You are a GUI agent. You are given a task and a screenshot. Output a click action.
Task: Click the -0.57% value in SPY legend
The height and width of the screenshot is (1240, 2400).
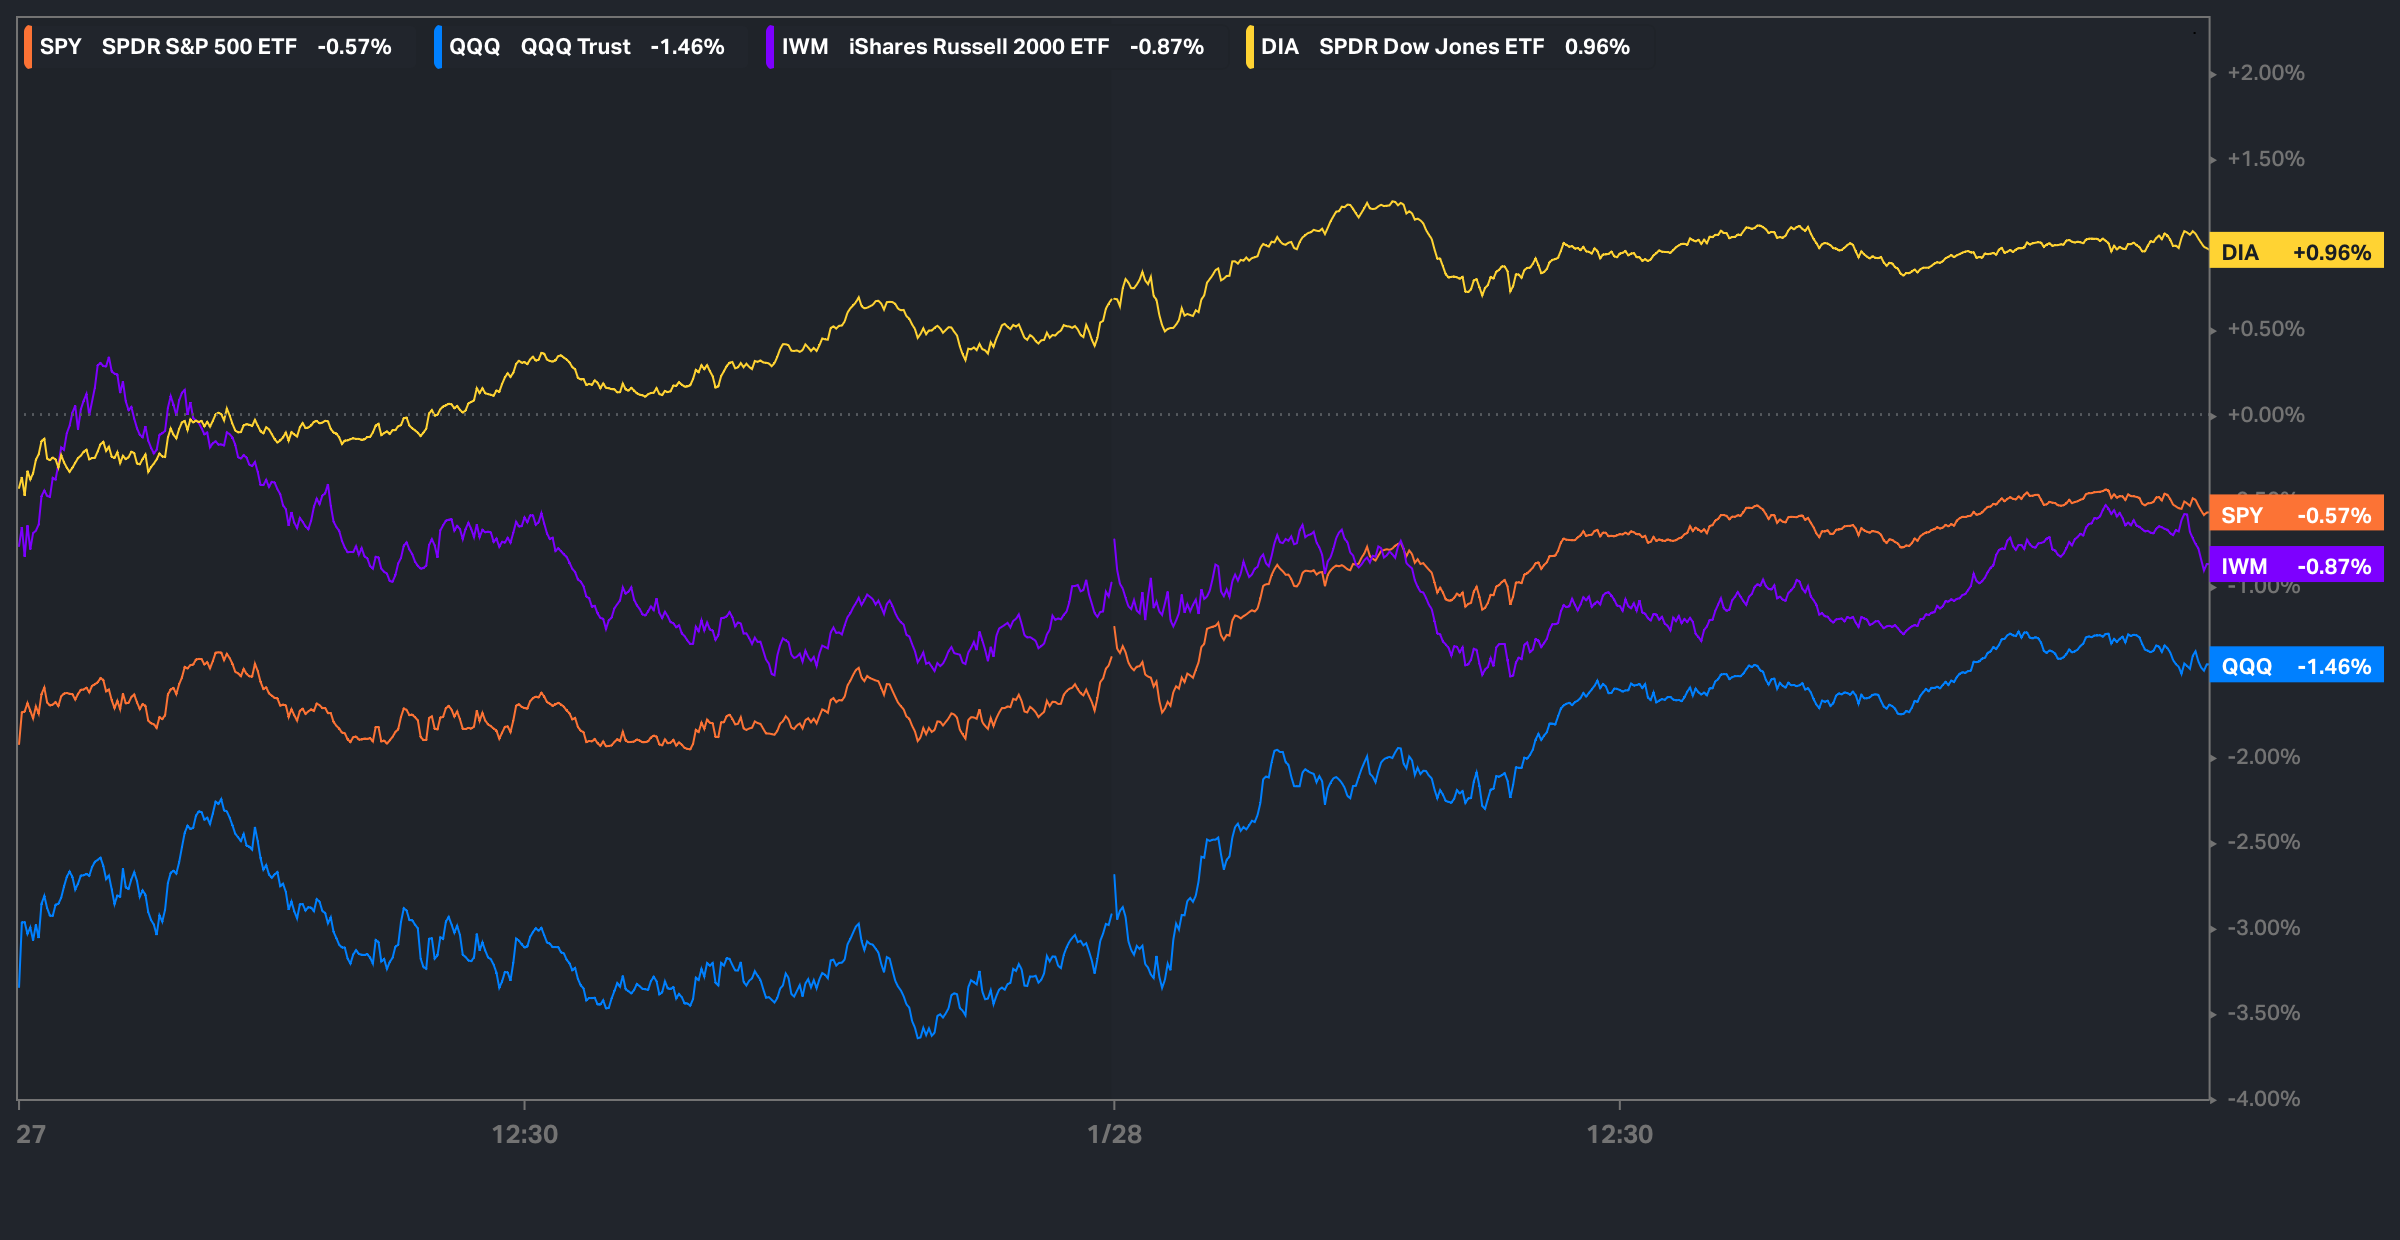(x=354, y=47)
